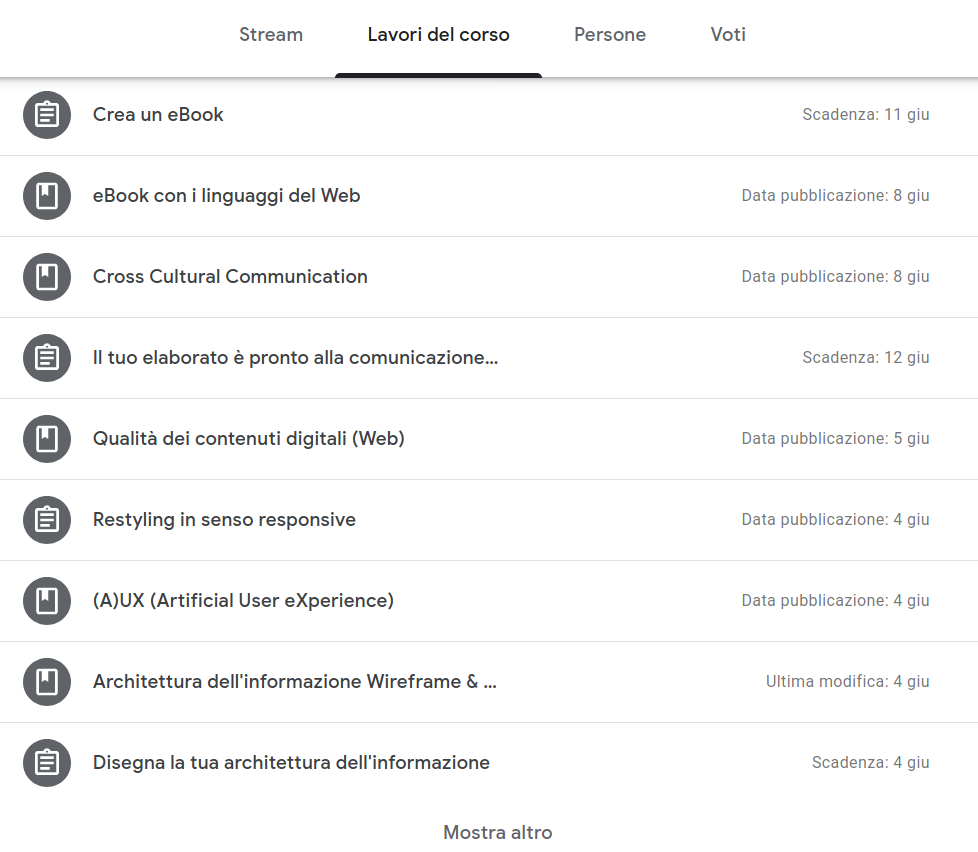Click material icon for (A)UX Artificial User eXperience
The height and width of the screenshot is (852, 978).
click(x=47, y=601)
